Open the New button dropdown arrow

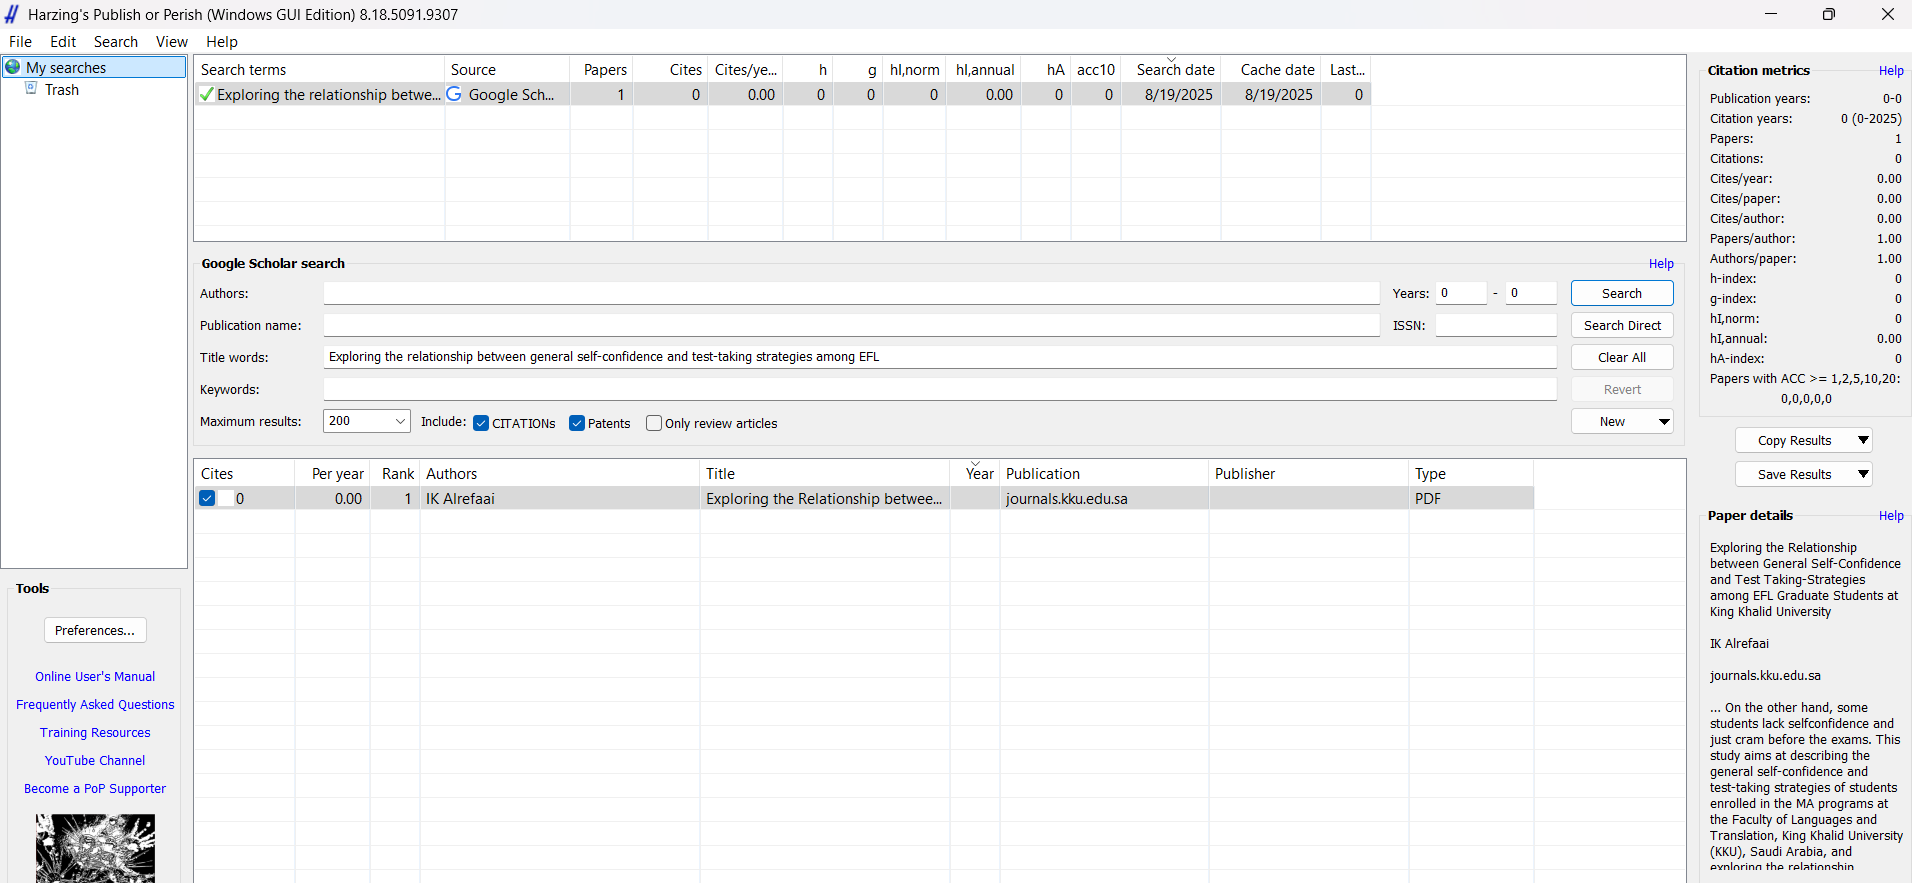[x=1664, y=422]
